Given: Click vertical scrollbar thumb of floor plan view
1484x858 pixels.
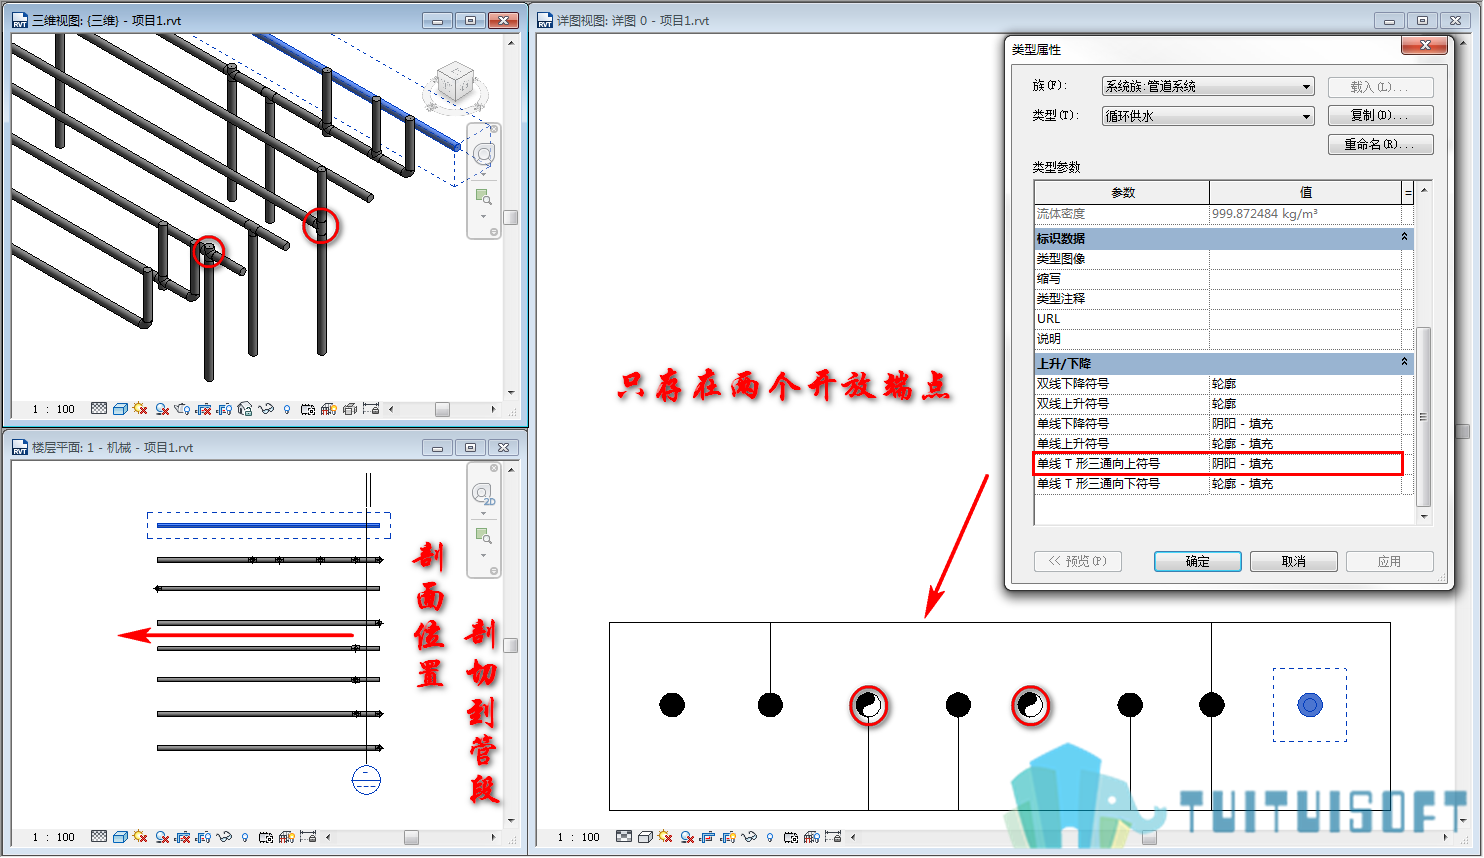Looking at the screenshot, I should coord(510,645).
